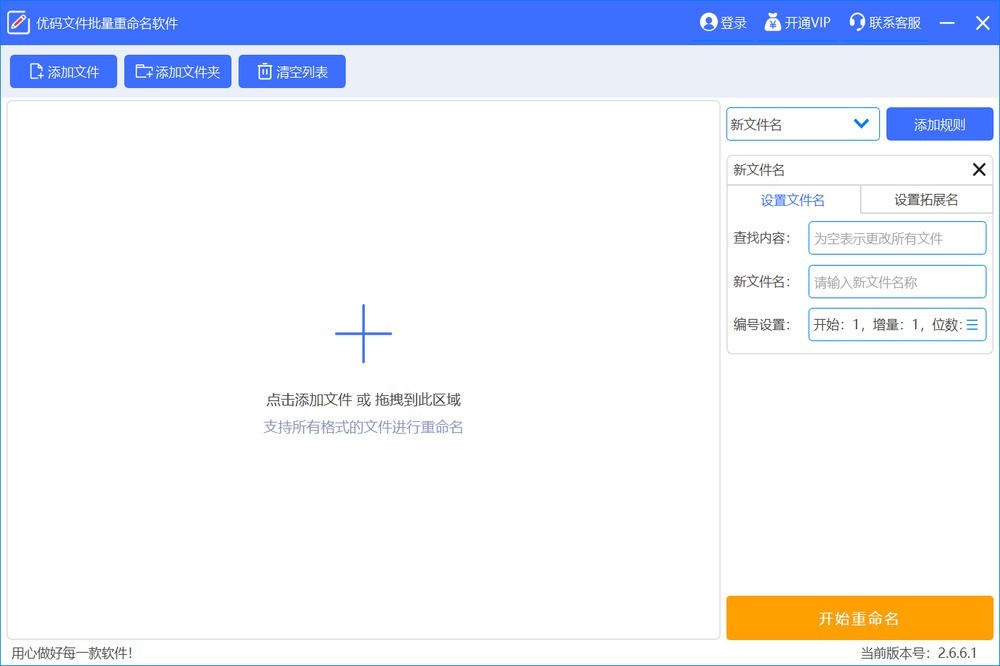This screenshot has height=666, width=1000.
Task: Switch to the 设置文件名 tab
Action: click(x=793, y=200)
